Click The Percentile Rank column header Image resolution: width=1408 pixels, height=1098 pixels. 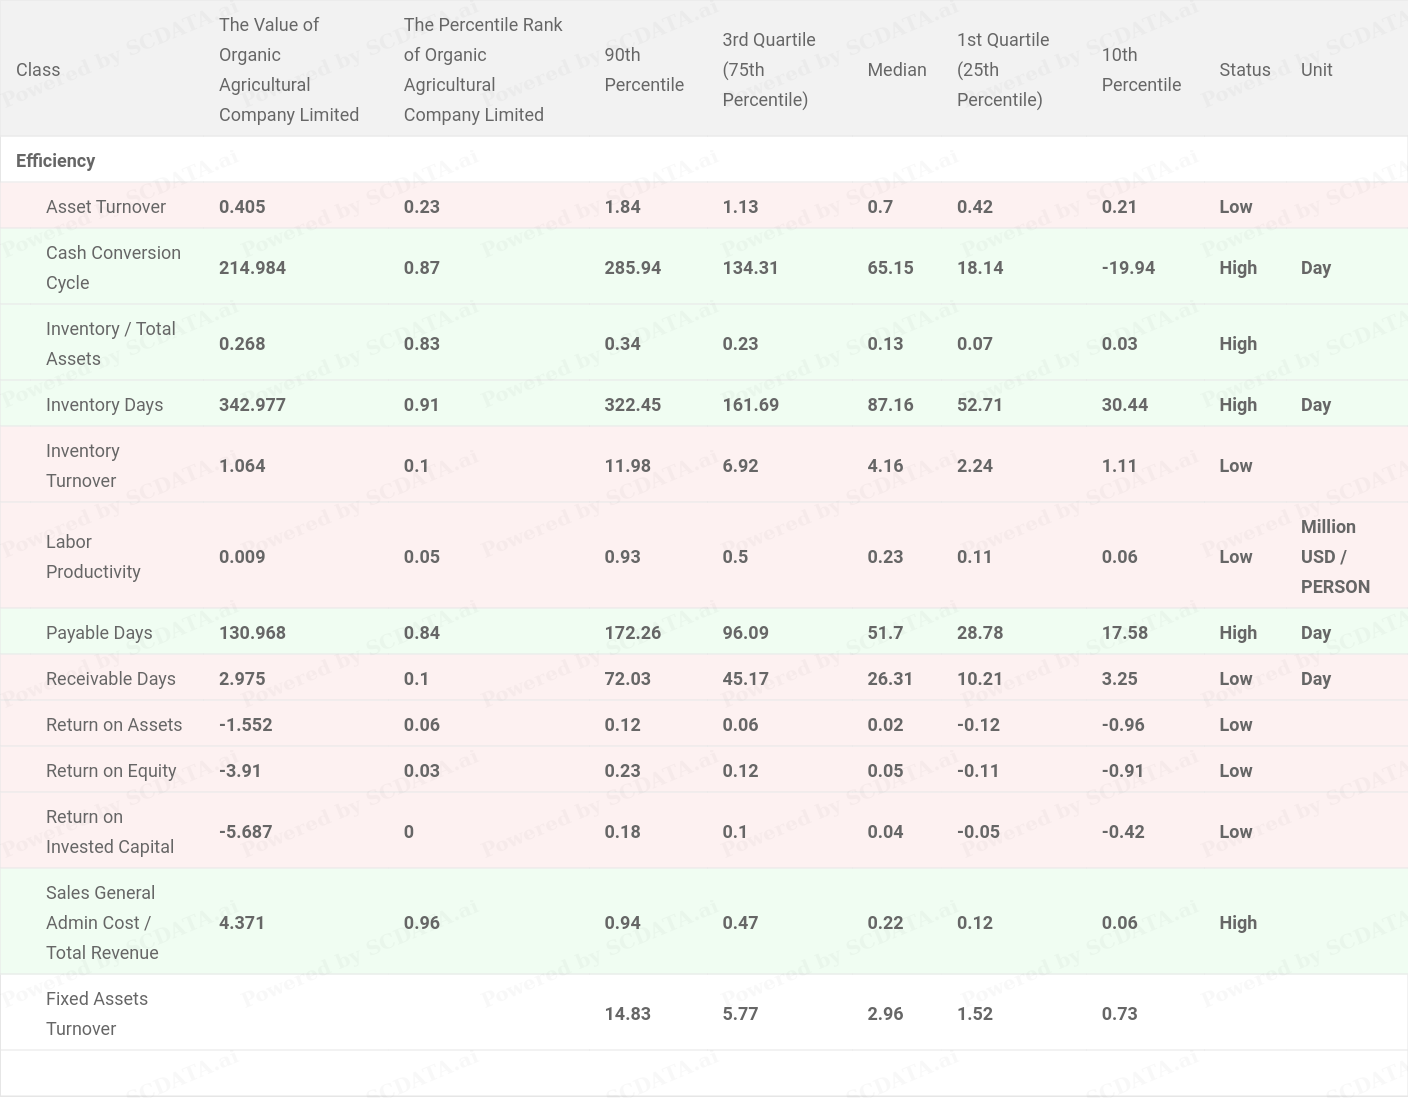[483, 69]
